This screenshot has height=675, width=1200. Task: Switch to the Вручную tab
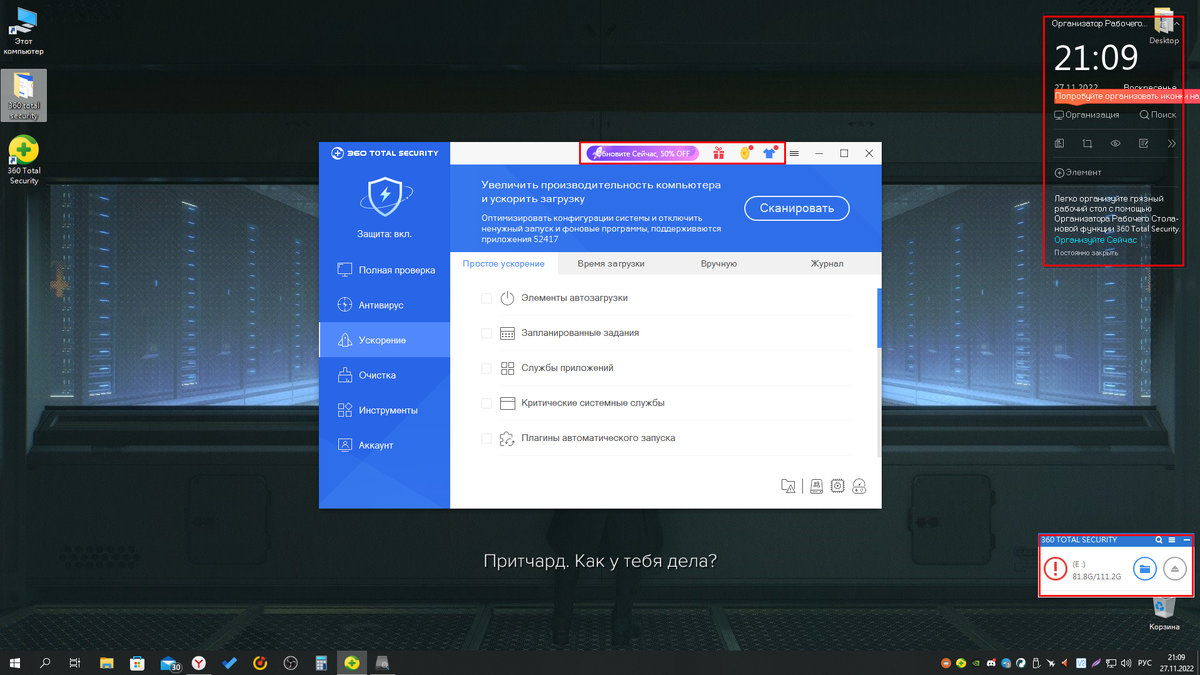719,263
